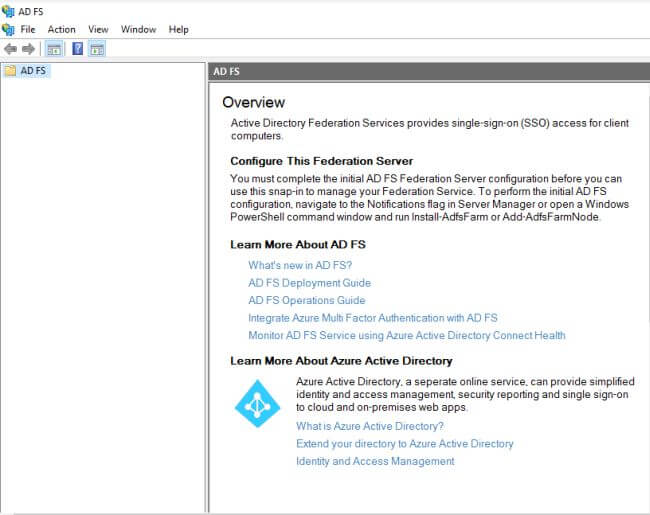The image size is (650, 515).
Task: Click Learn More About AD FS heading
Action: 298,244
